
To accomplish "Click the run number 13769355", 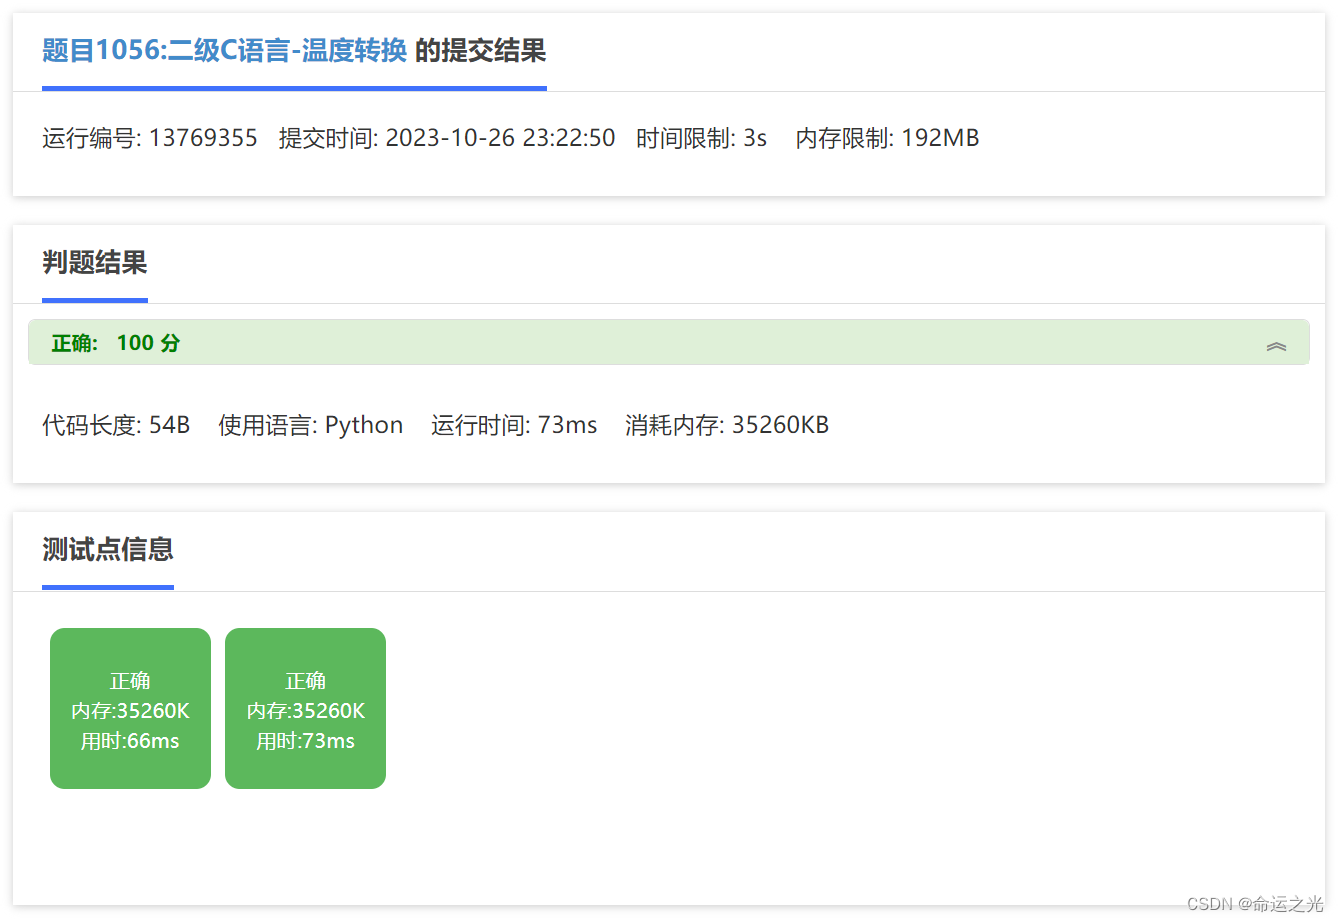I will [x=203, y=137].
